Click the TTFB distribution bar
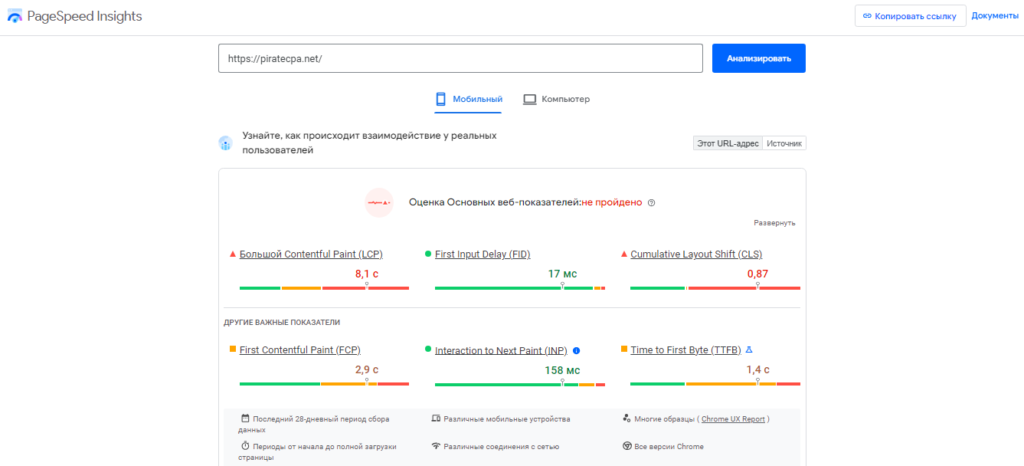1024x466 pixels. click(715, 384)
